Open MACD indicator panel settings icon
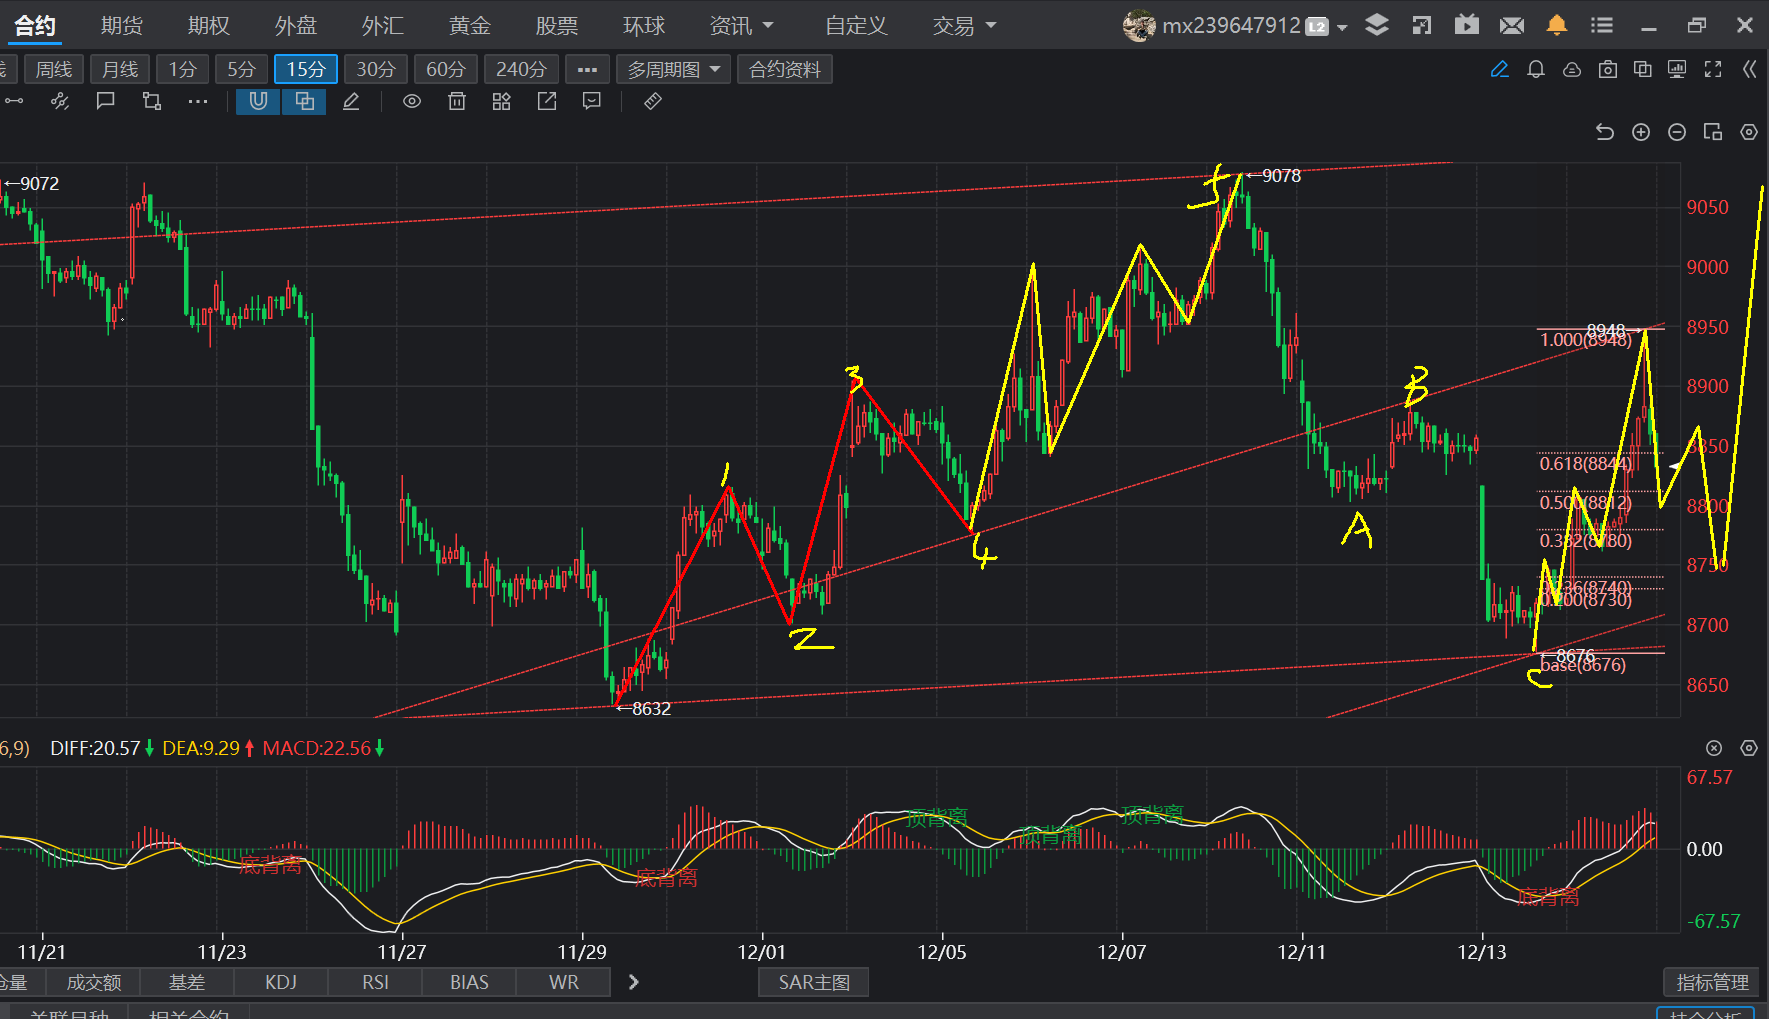The image size is (1769, 1019). point(1749,748)
